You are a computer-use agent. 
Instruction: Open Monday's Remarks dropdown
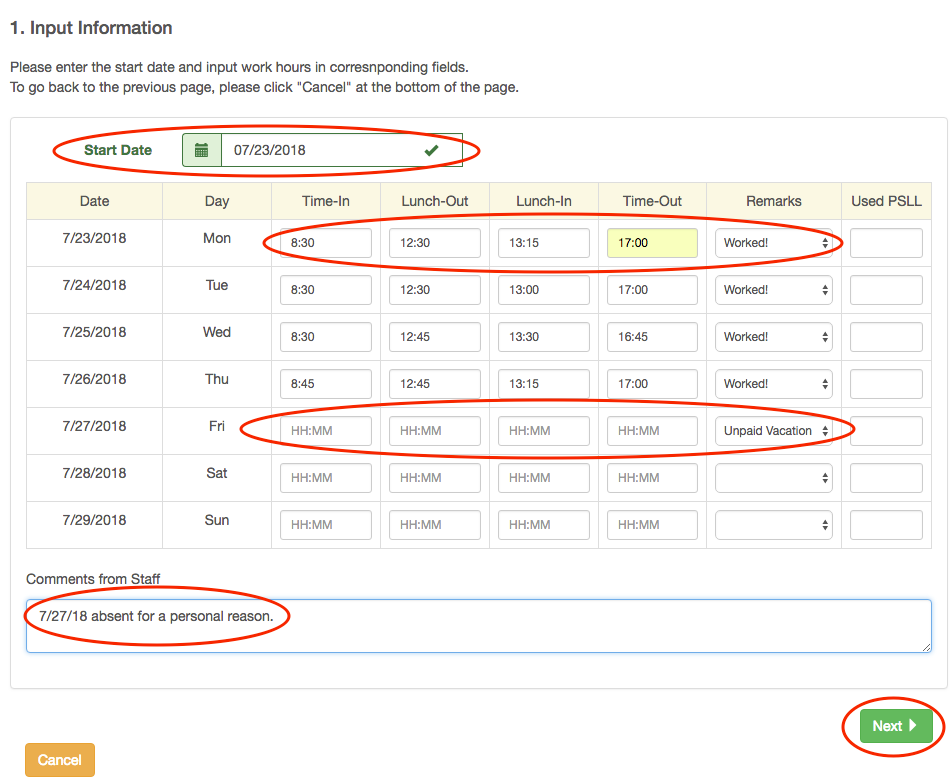[x=773, y=243]
